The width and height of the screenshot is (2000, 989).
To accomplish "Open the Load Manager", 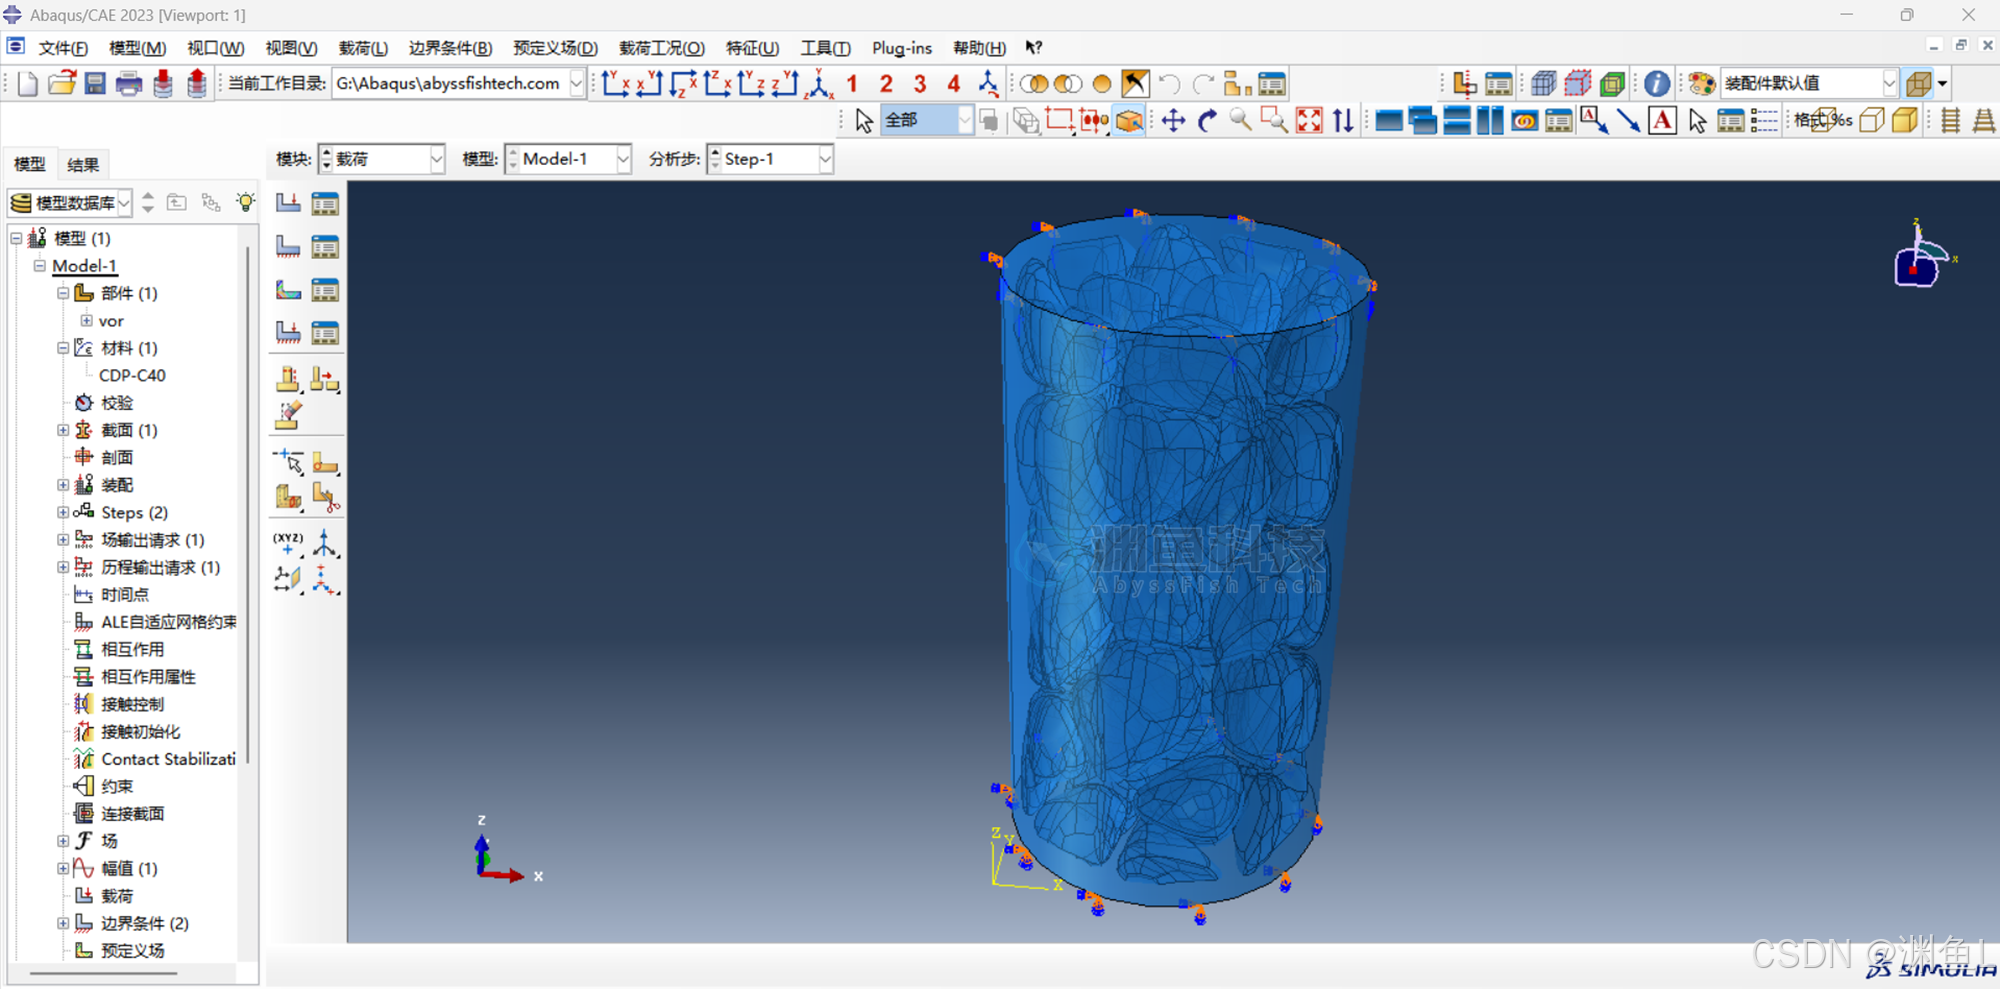I will click(x=325, y=204).
